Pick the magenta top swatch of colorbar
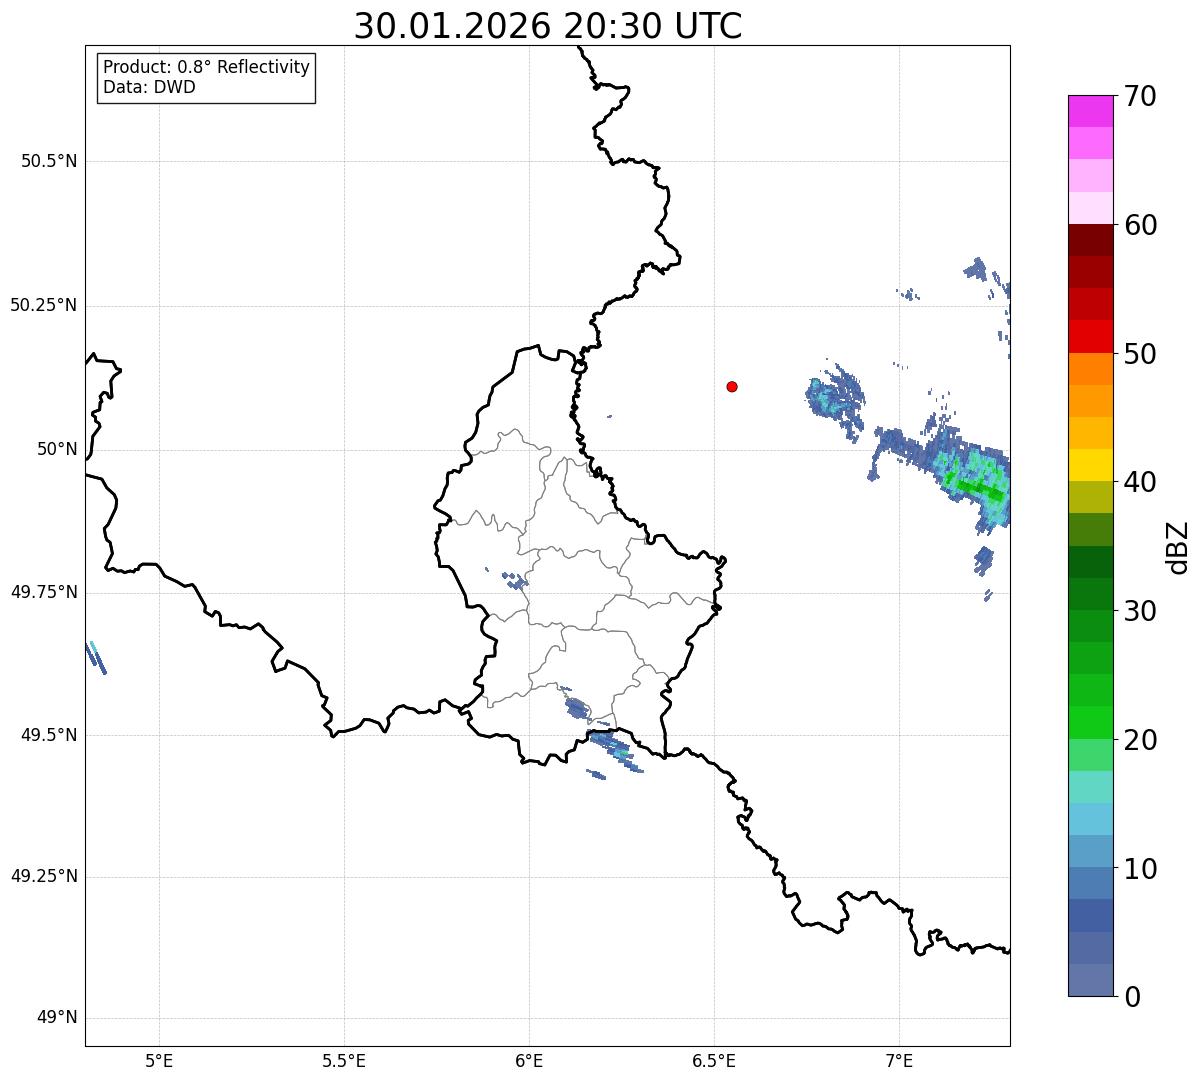Screen dimensions: 1202x1081 pos(1090,111)
